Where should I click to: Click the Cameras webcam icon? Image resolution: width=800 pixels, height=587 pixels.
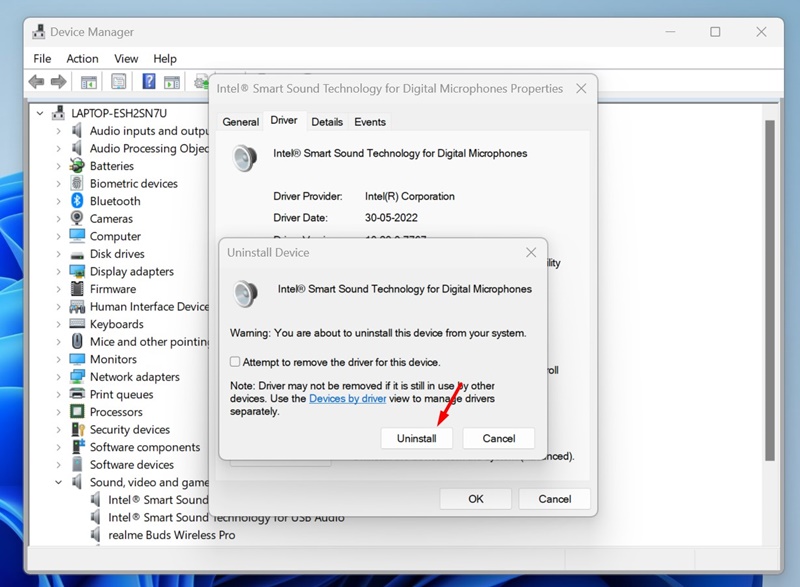pyautogui.click(x=77, y=218)
